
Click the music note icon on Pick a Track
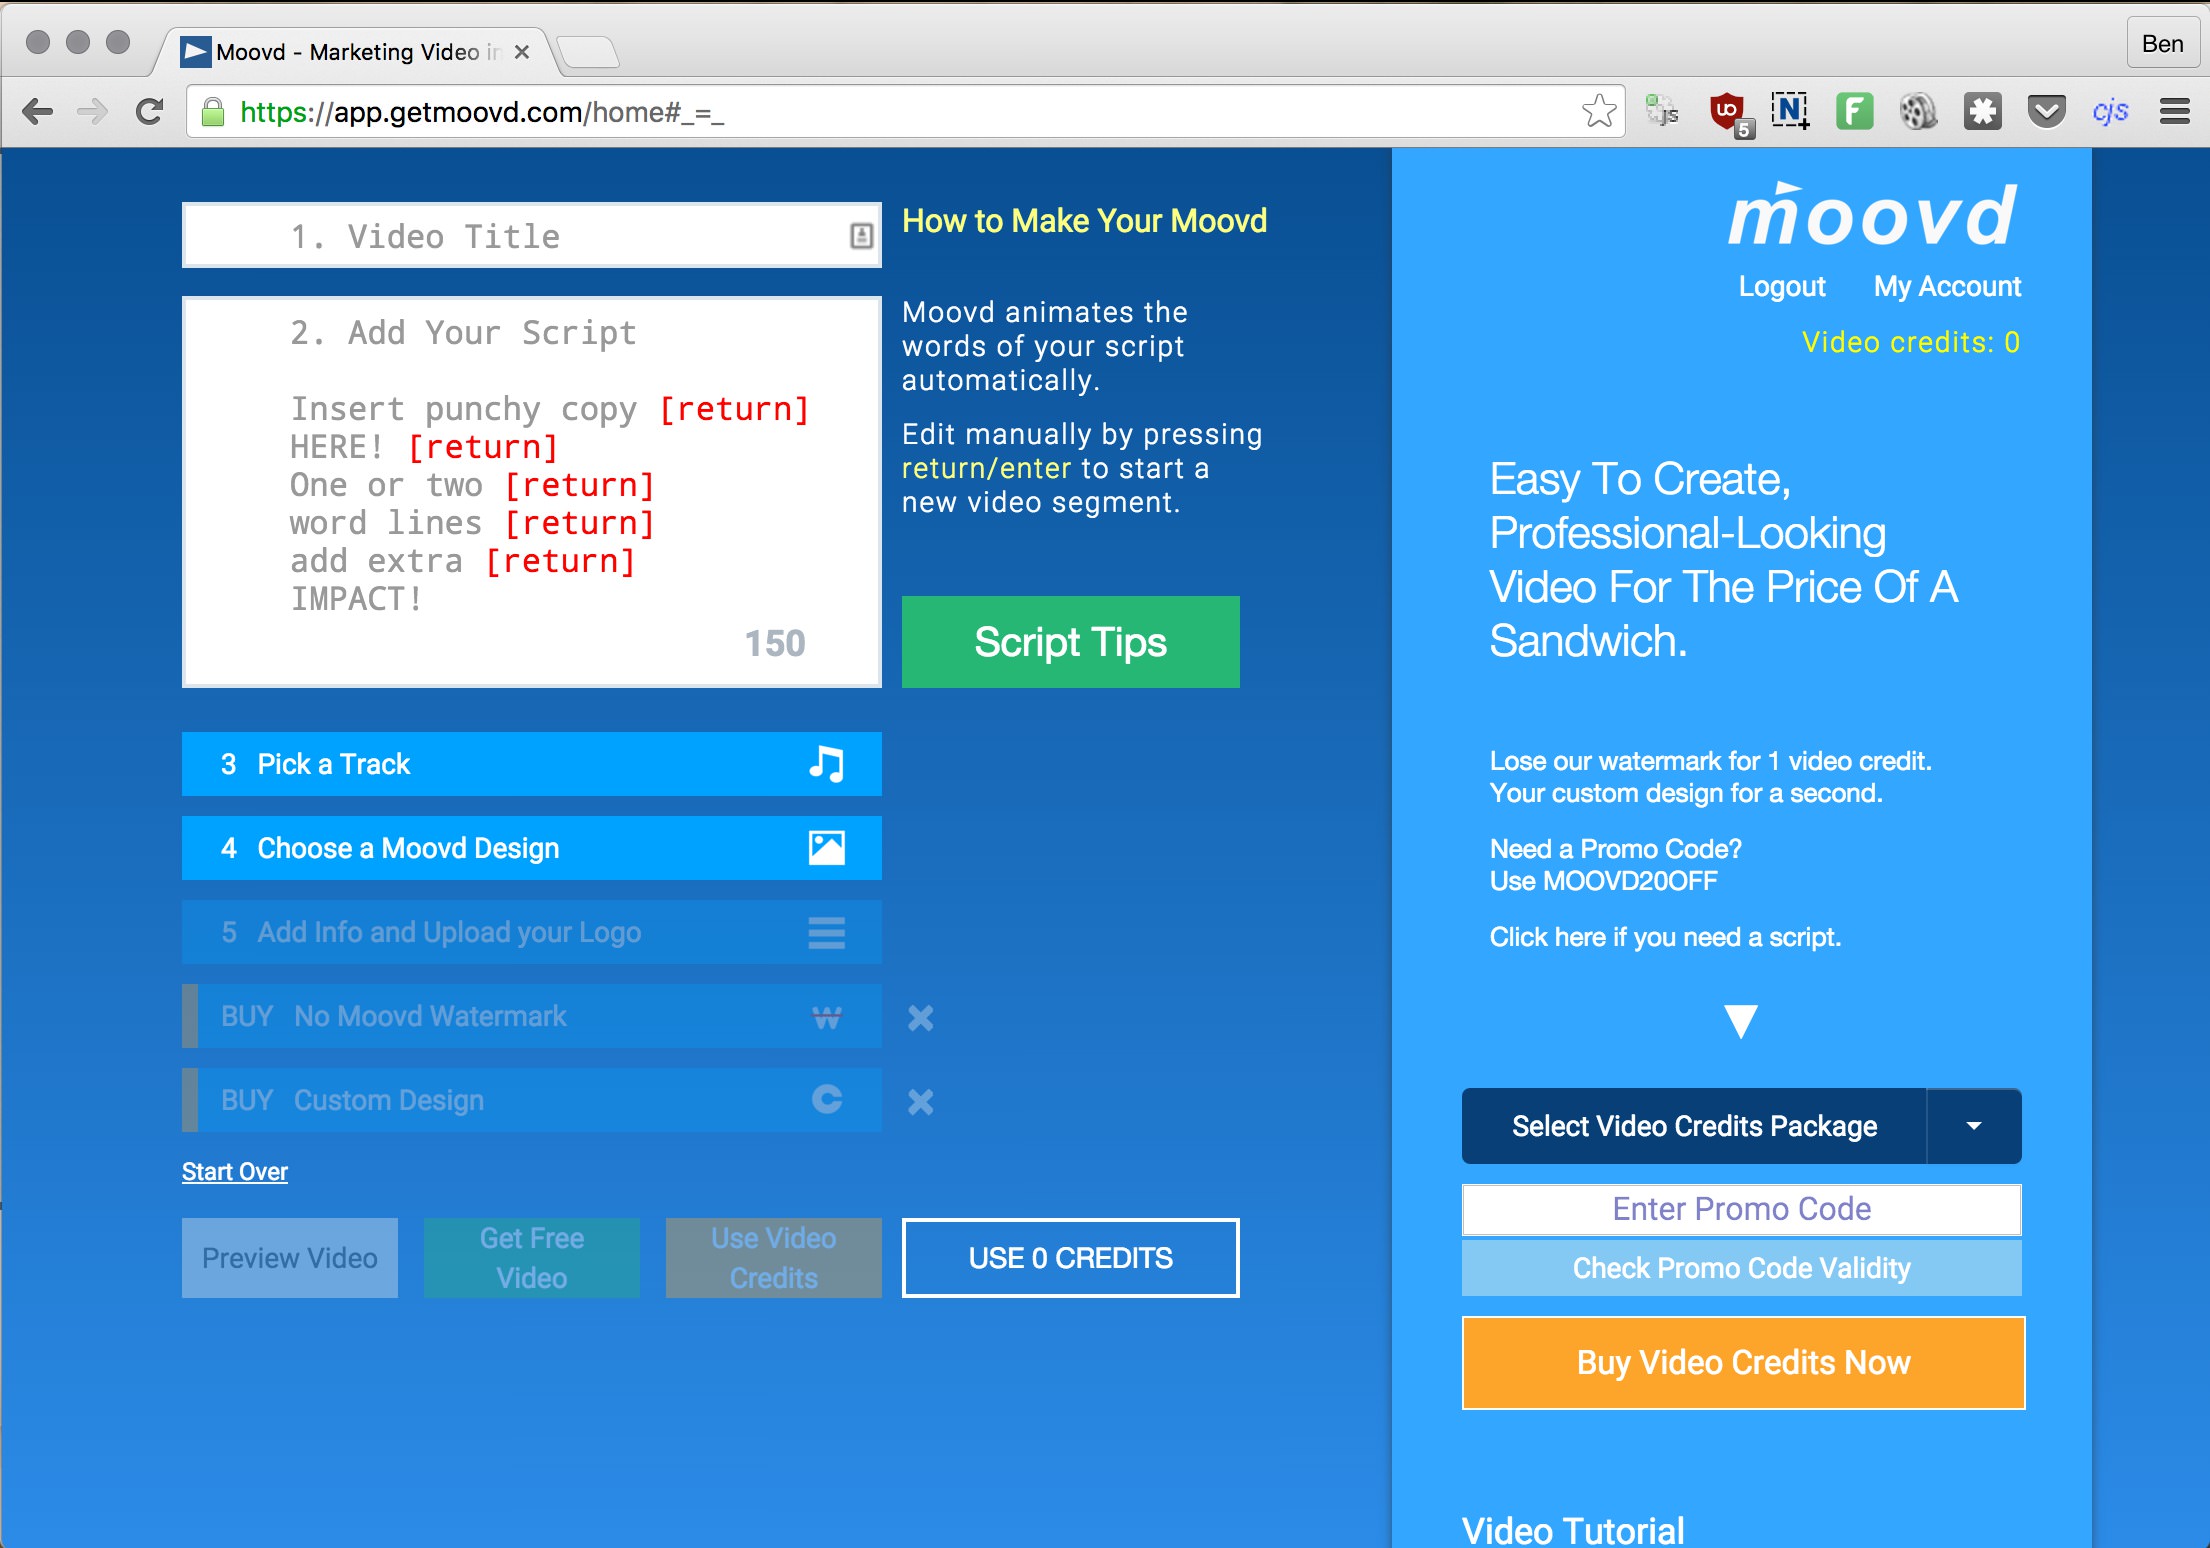[826, 764]
